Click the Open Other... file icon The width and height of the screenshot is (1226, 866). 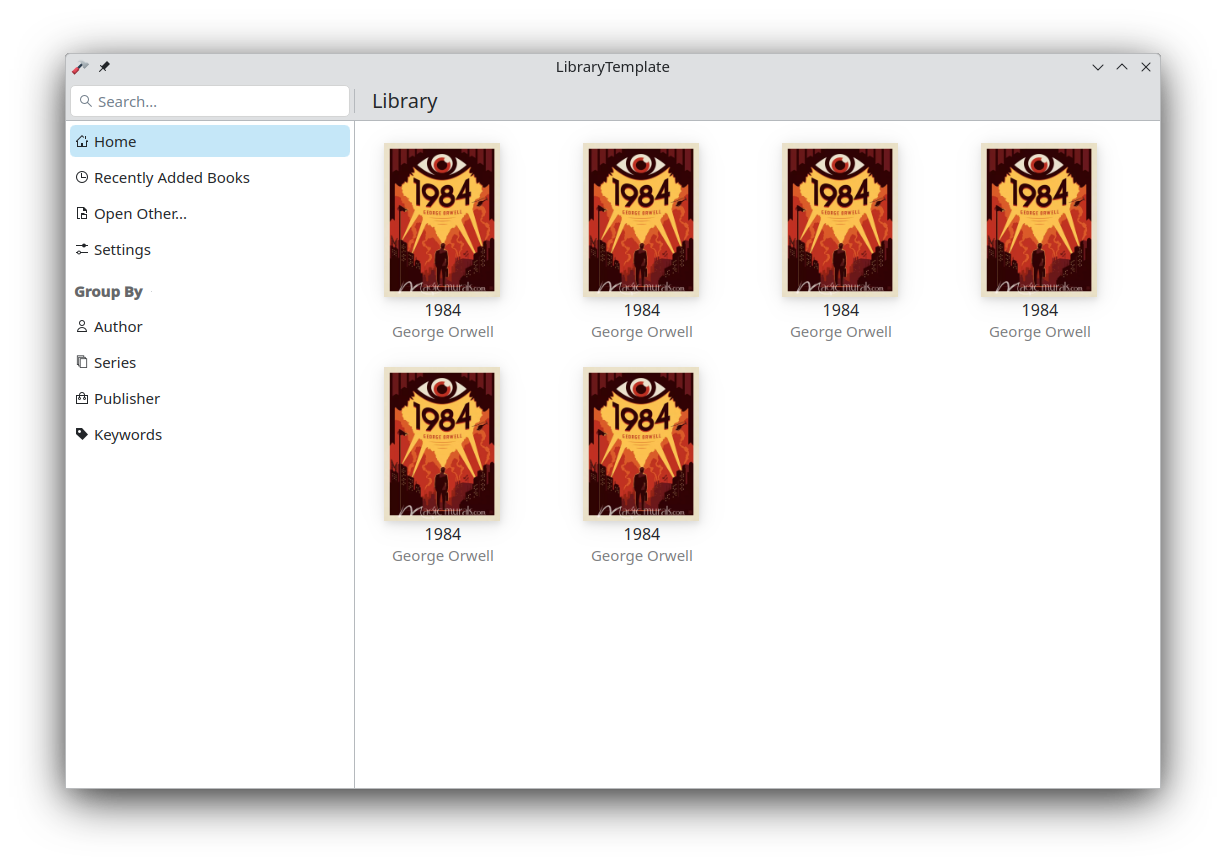(82, 214)
